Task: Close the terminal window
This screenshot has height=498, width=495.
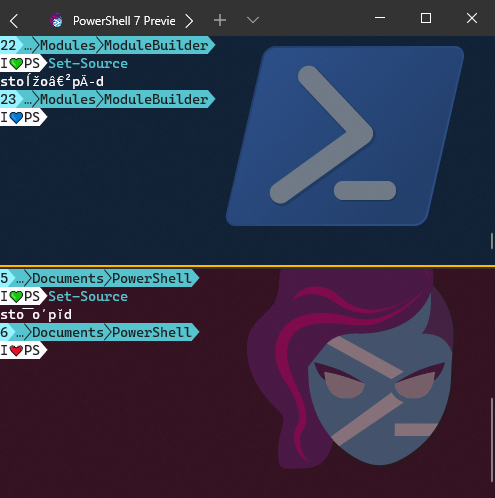Action: 472,18
